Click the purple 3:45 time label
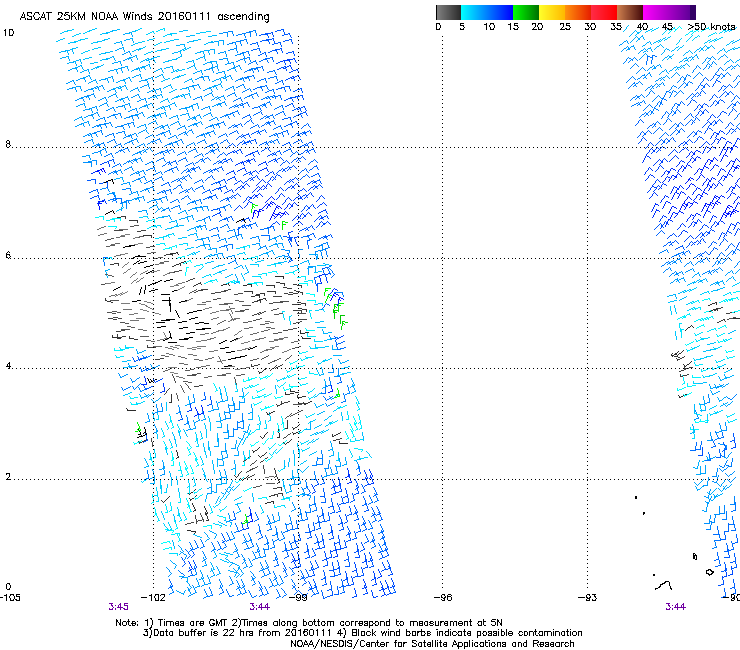The width and height of the screenshot is (740, 650). point(118,607)
